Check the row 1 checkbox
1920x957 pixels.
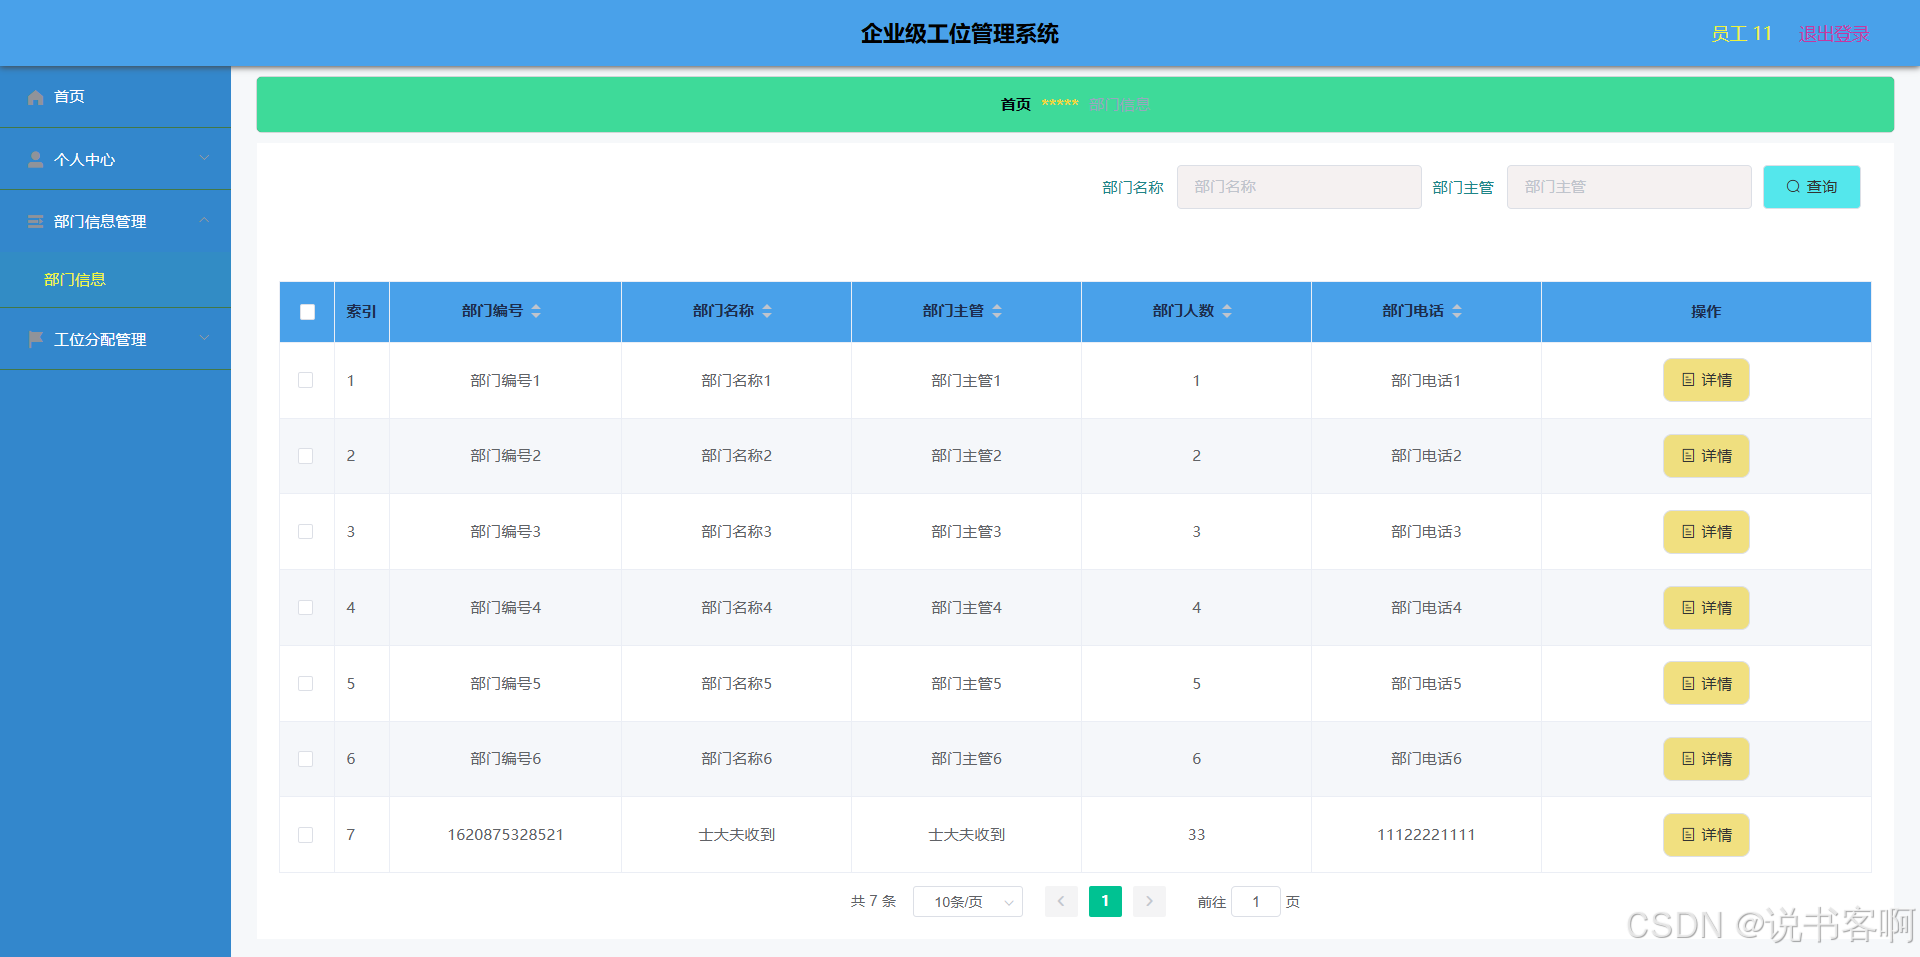click(x=306, y=380)
